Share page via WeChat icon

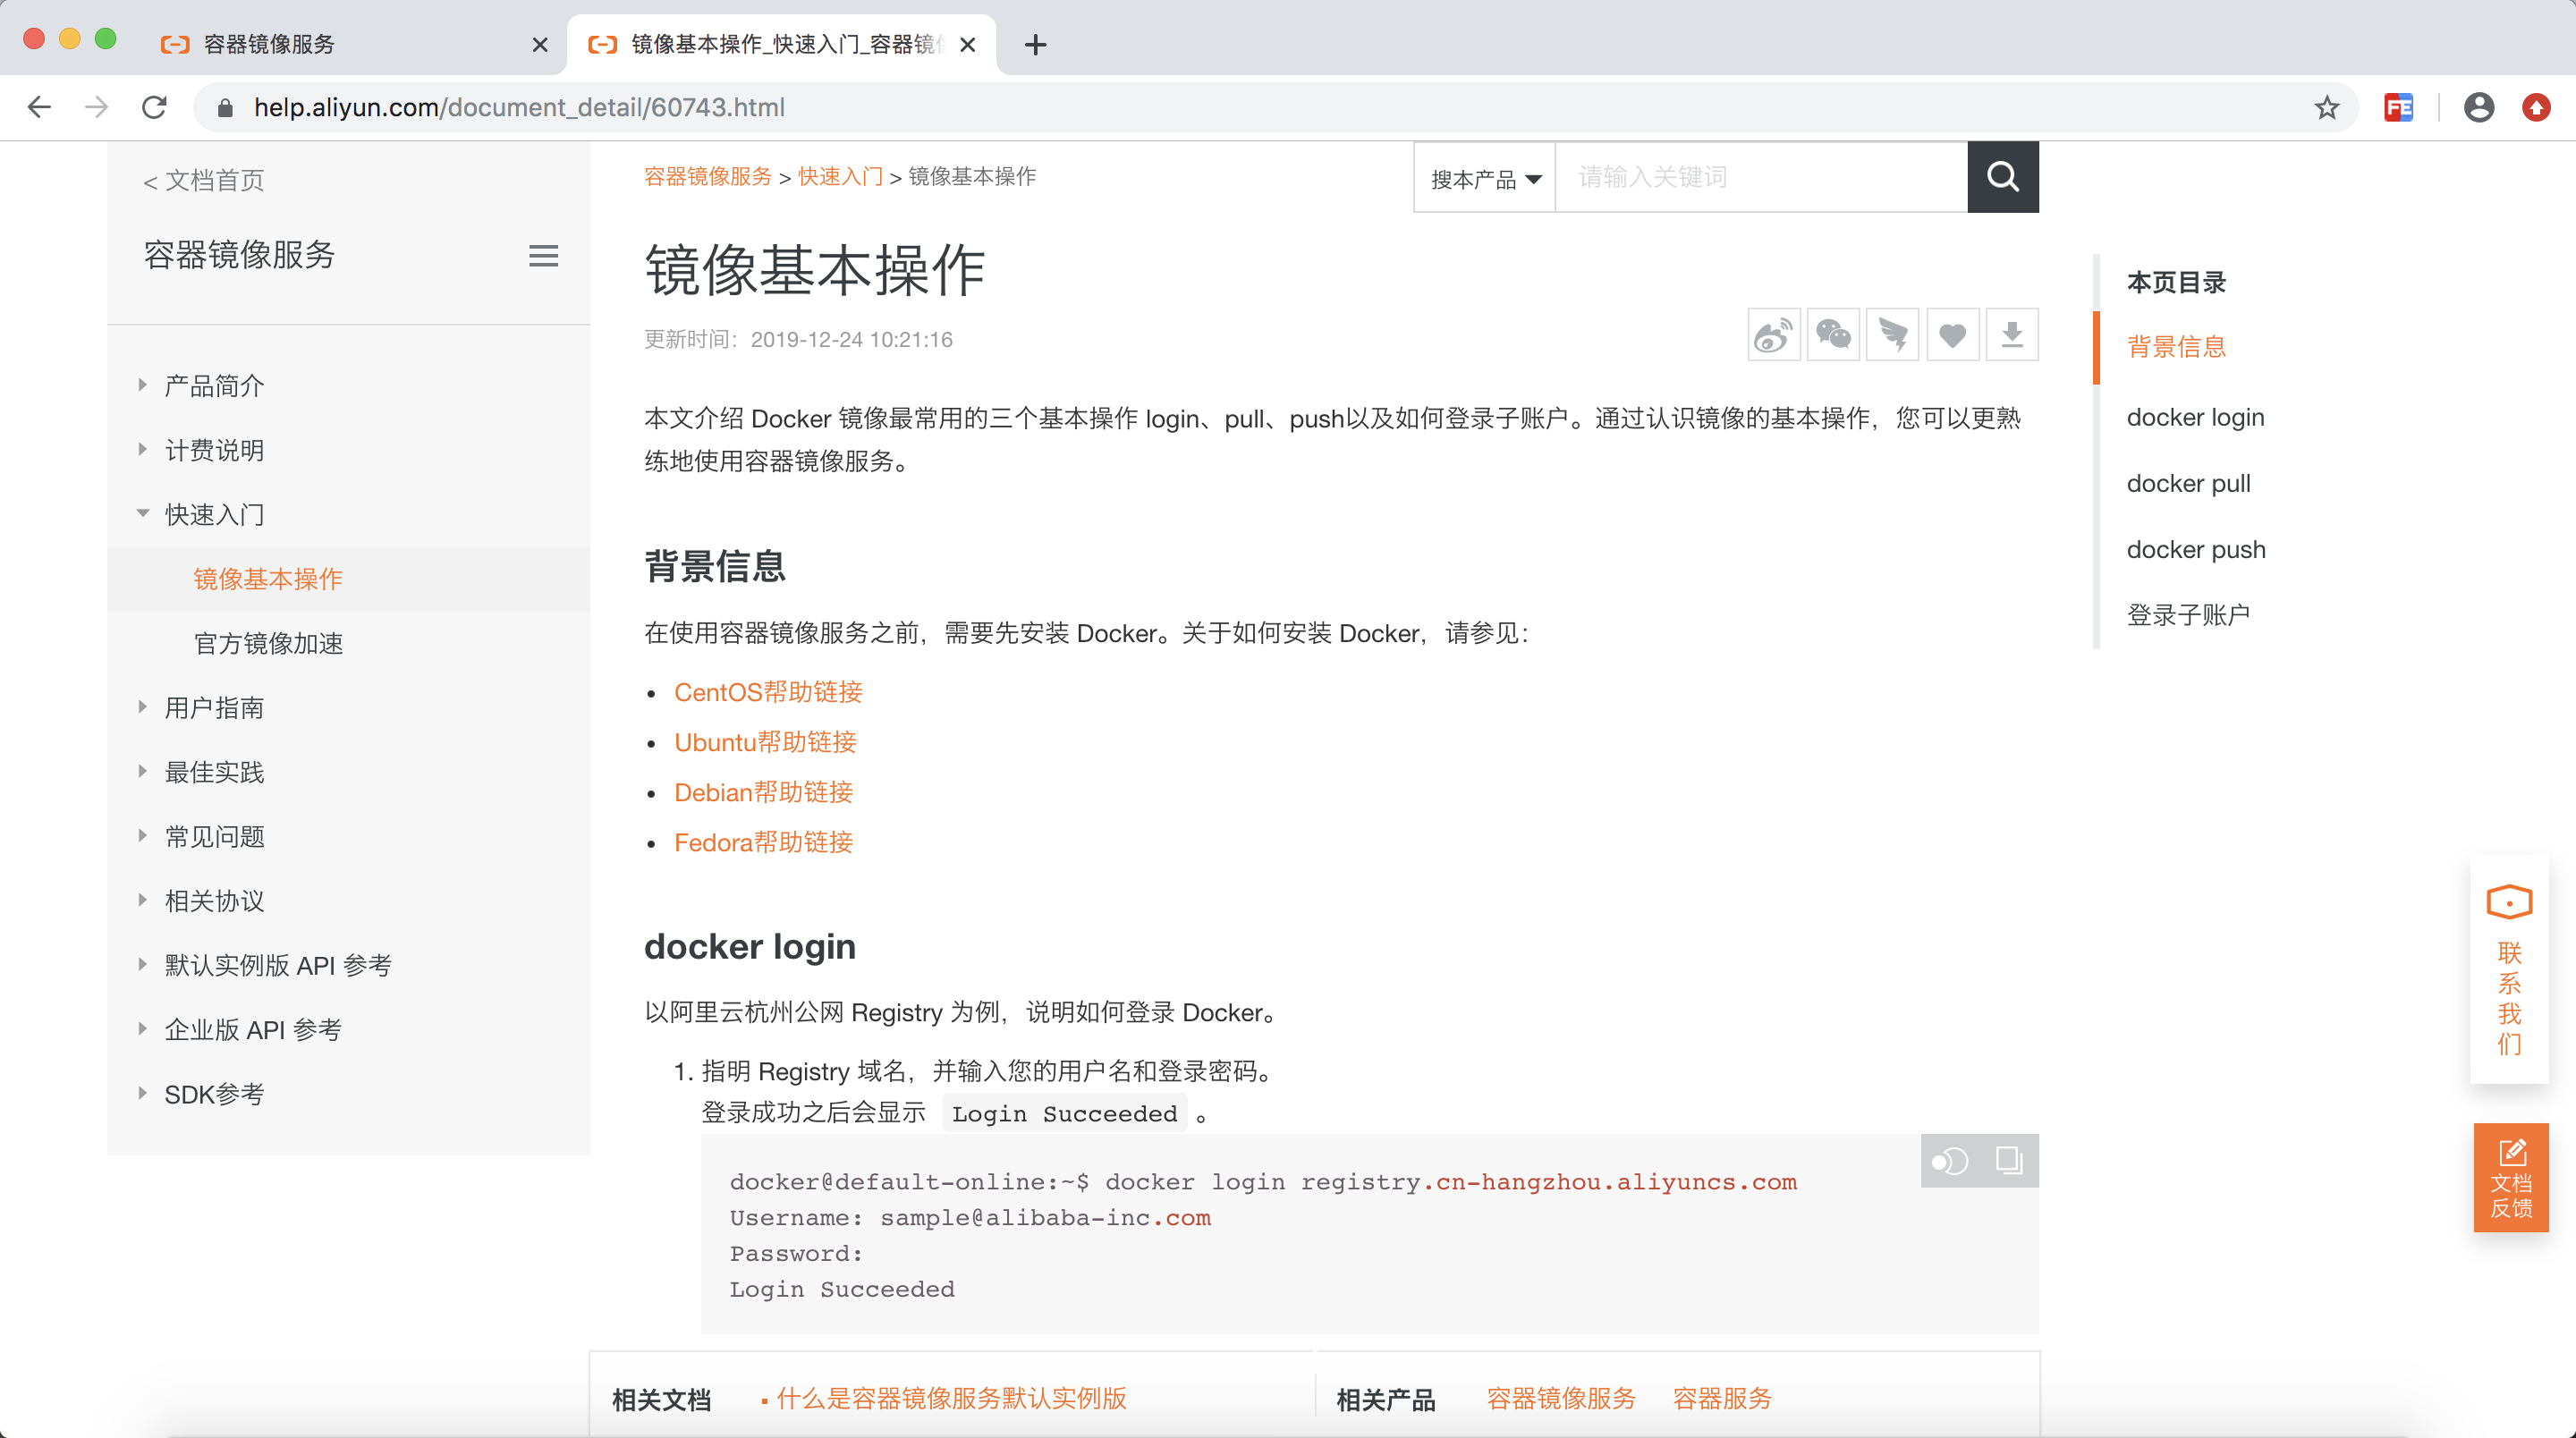[1833, 335]
